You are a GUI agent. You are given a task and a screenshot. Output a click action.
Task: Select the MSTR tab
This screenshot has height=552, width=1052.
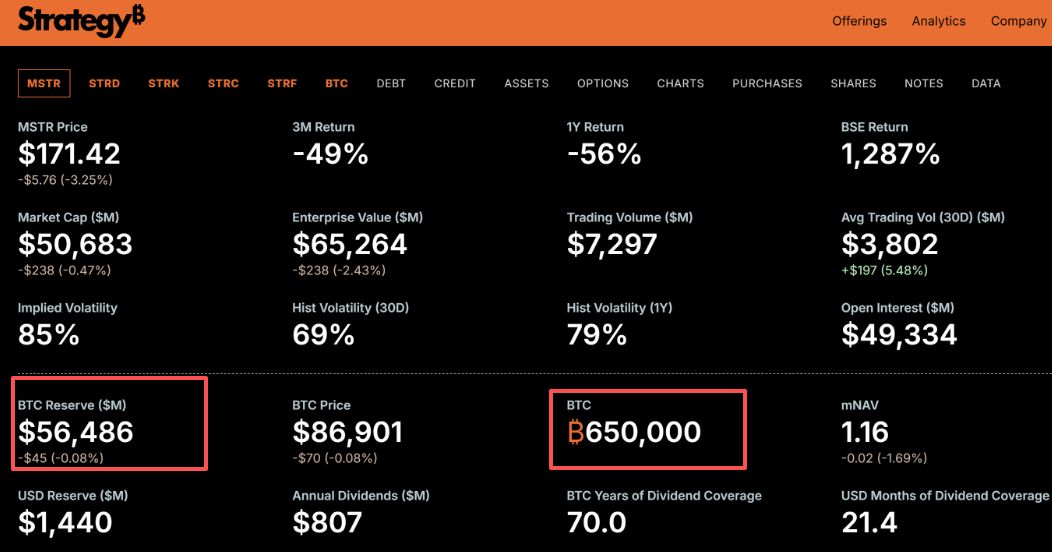click(44, 83)
